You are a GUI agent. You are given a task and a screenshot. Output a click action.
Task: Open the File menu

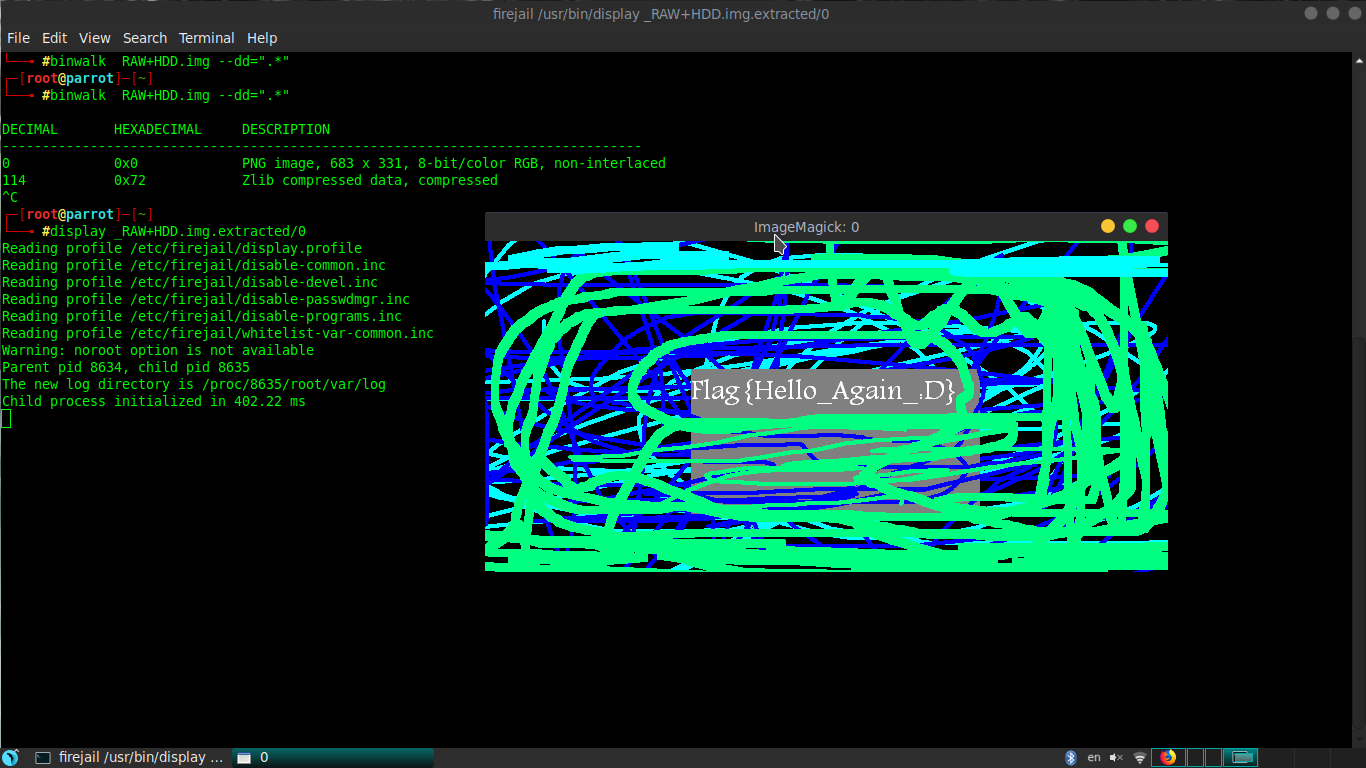18,37
